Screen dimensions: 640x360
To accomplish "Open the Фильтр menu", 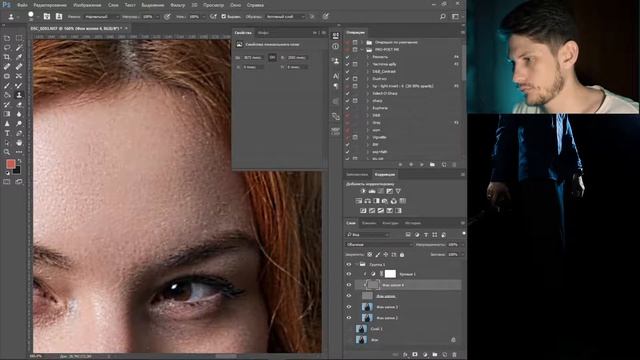I will tap(177, 5).
